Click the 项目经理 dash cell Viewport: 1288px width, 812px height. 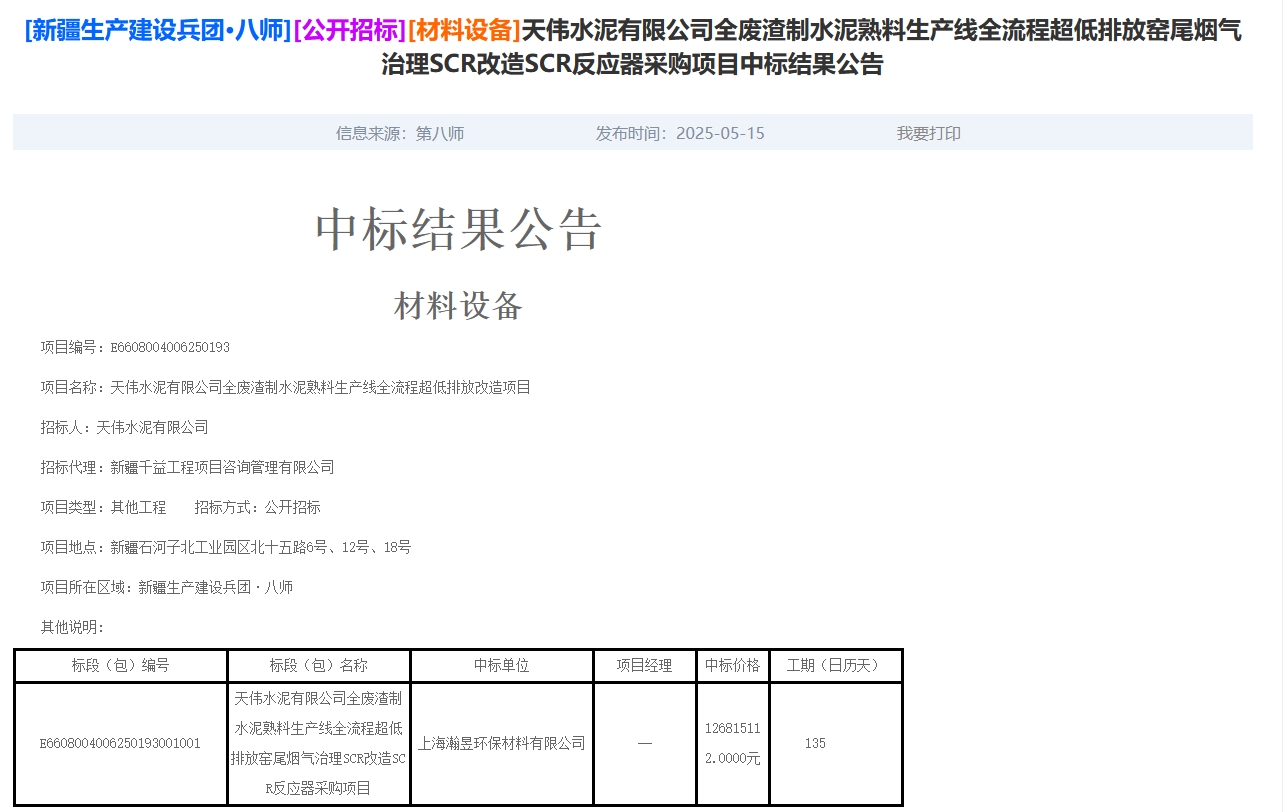645,744
